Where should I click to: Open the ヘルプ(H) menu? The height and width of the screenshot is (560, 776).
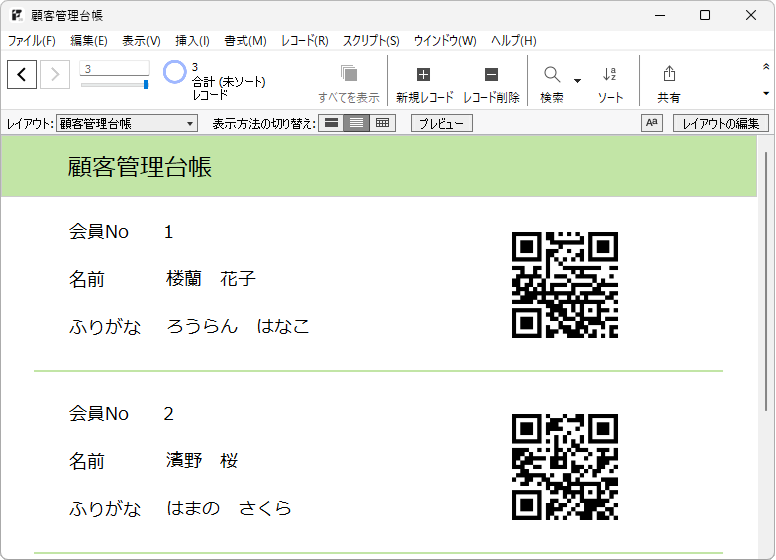514,41
